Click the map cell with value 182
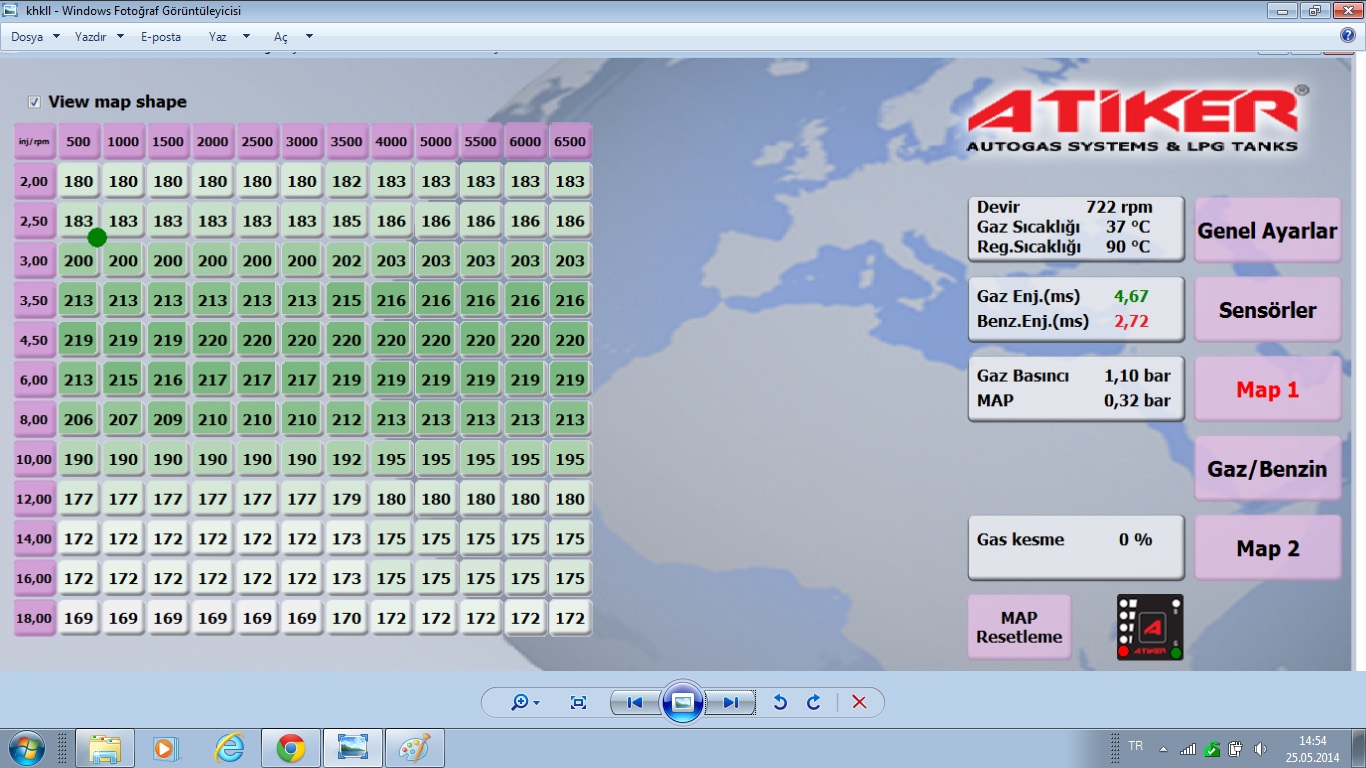Screen dimensions: 1366x768 click(346, 181)
